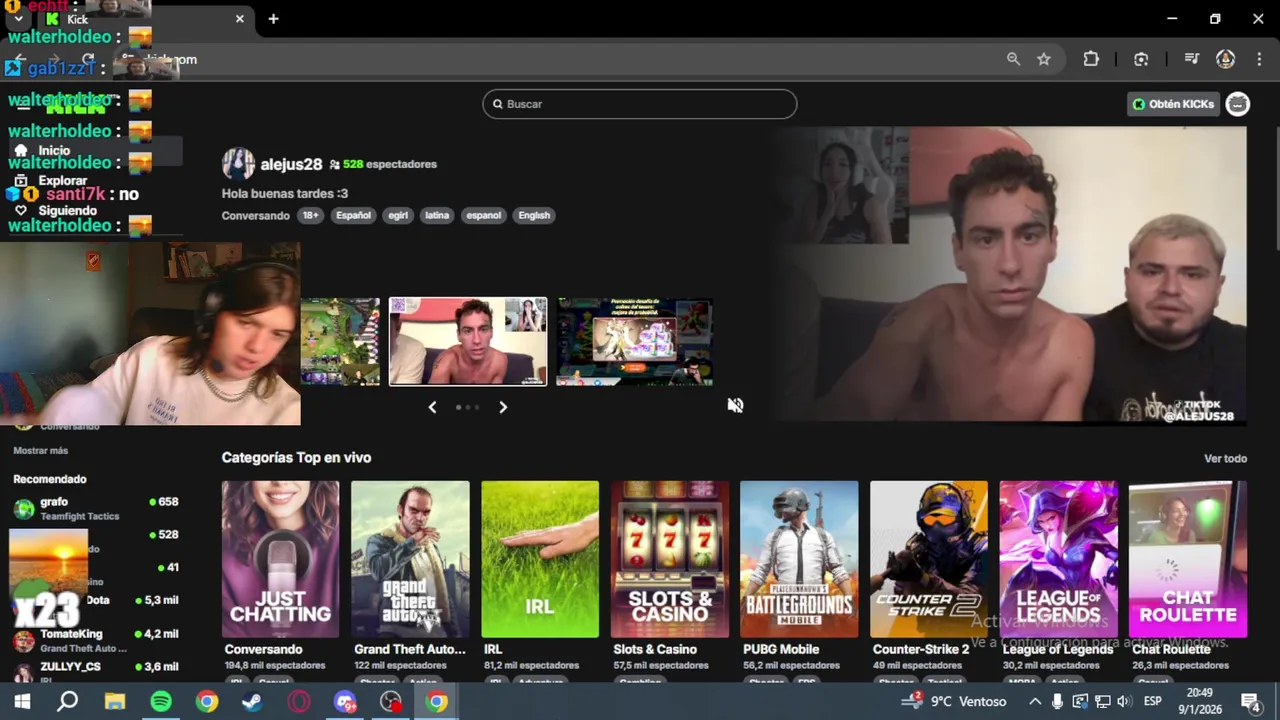
Task: Open the network tray icon
Action: [x=1101, y=702]
